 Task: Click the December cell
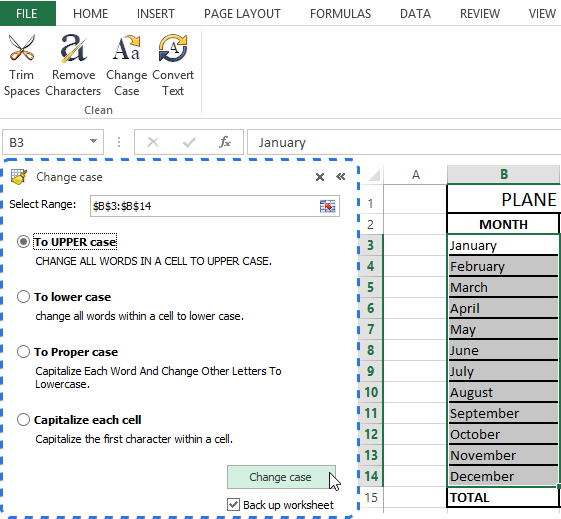coord(503,476)
